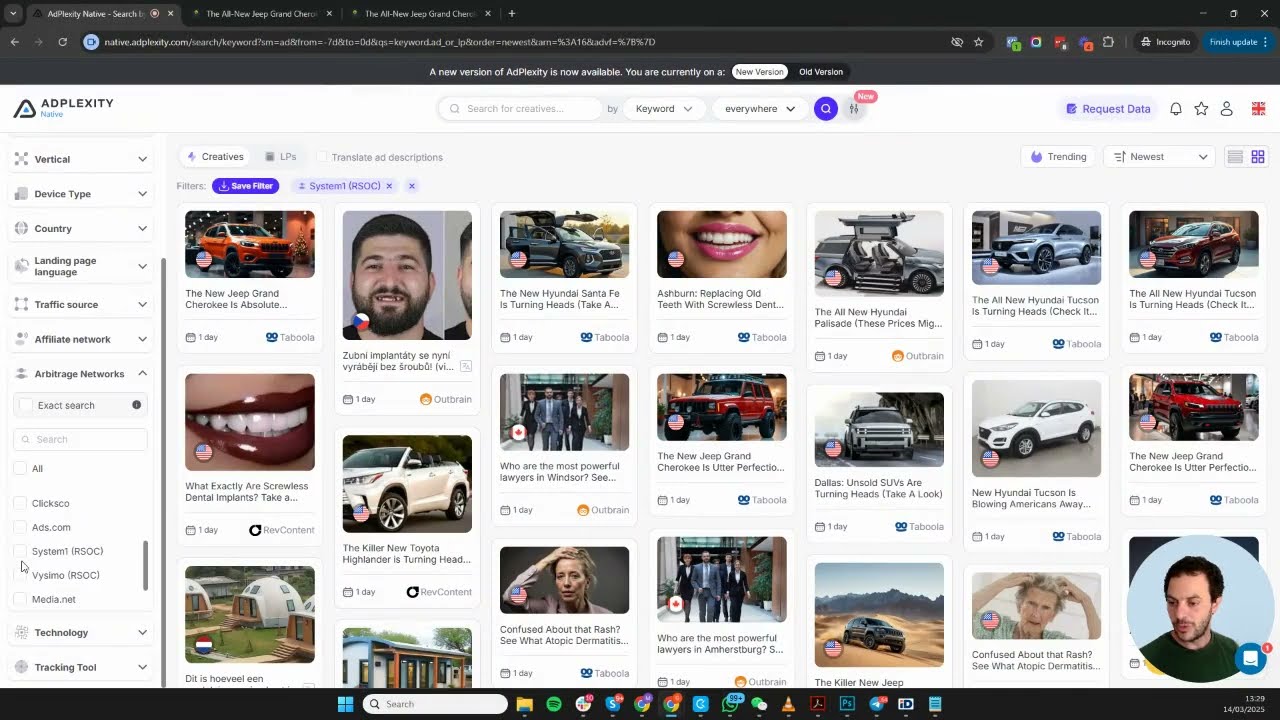This screenshot has height=720, width=1280.
Task: Switch to list view layout
Action: tap(1235, 157)
